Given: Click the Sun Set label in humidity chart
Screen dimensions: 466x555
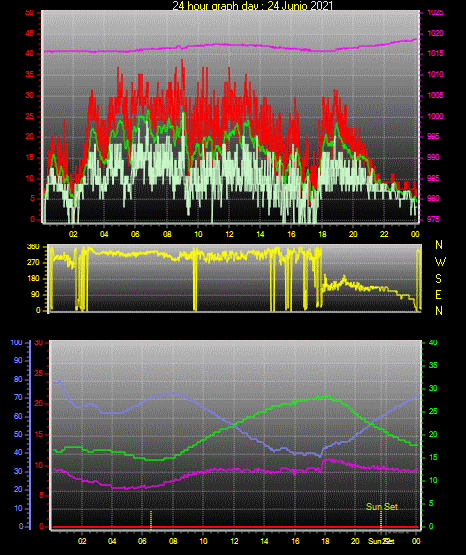Looking at the screenshot, I should (382, 507).
